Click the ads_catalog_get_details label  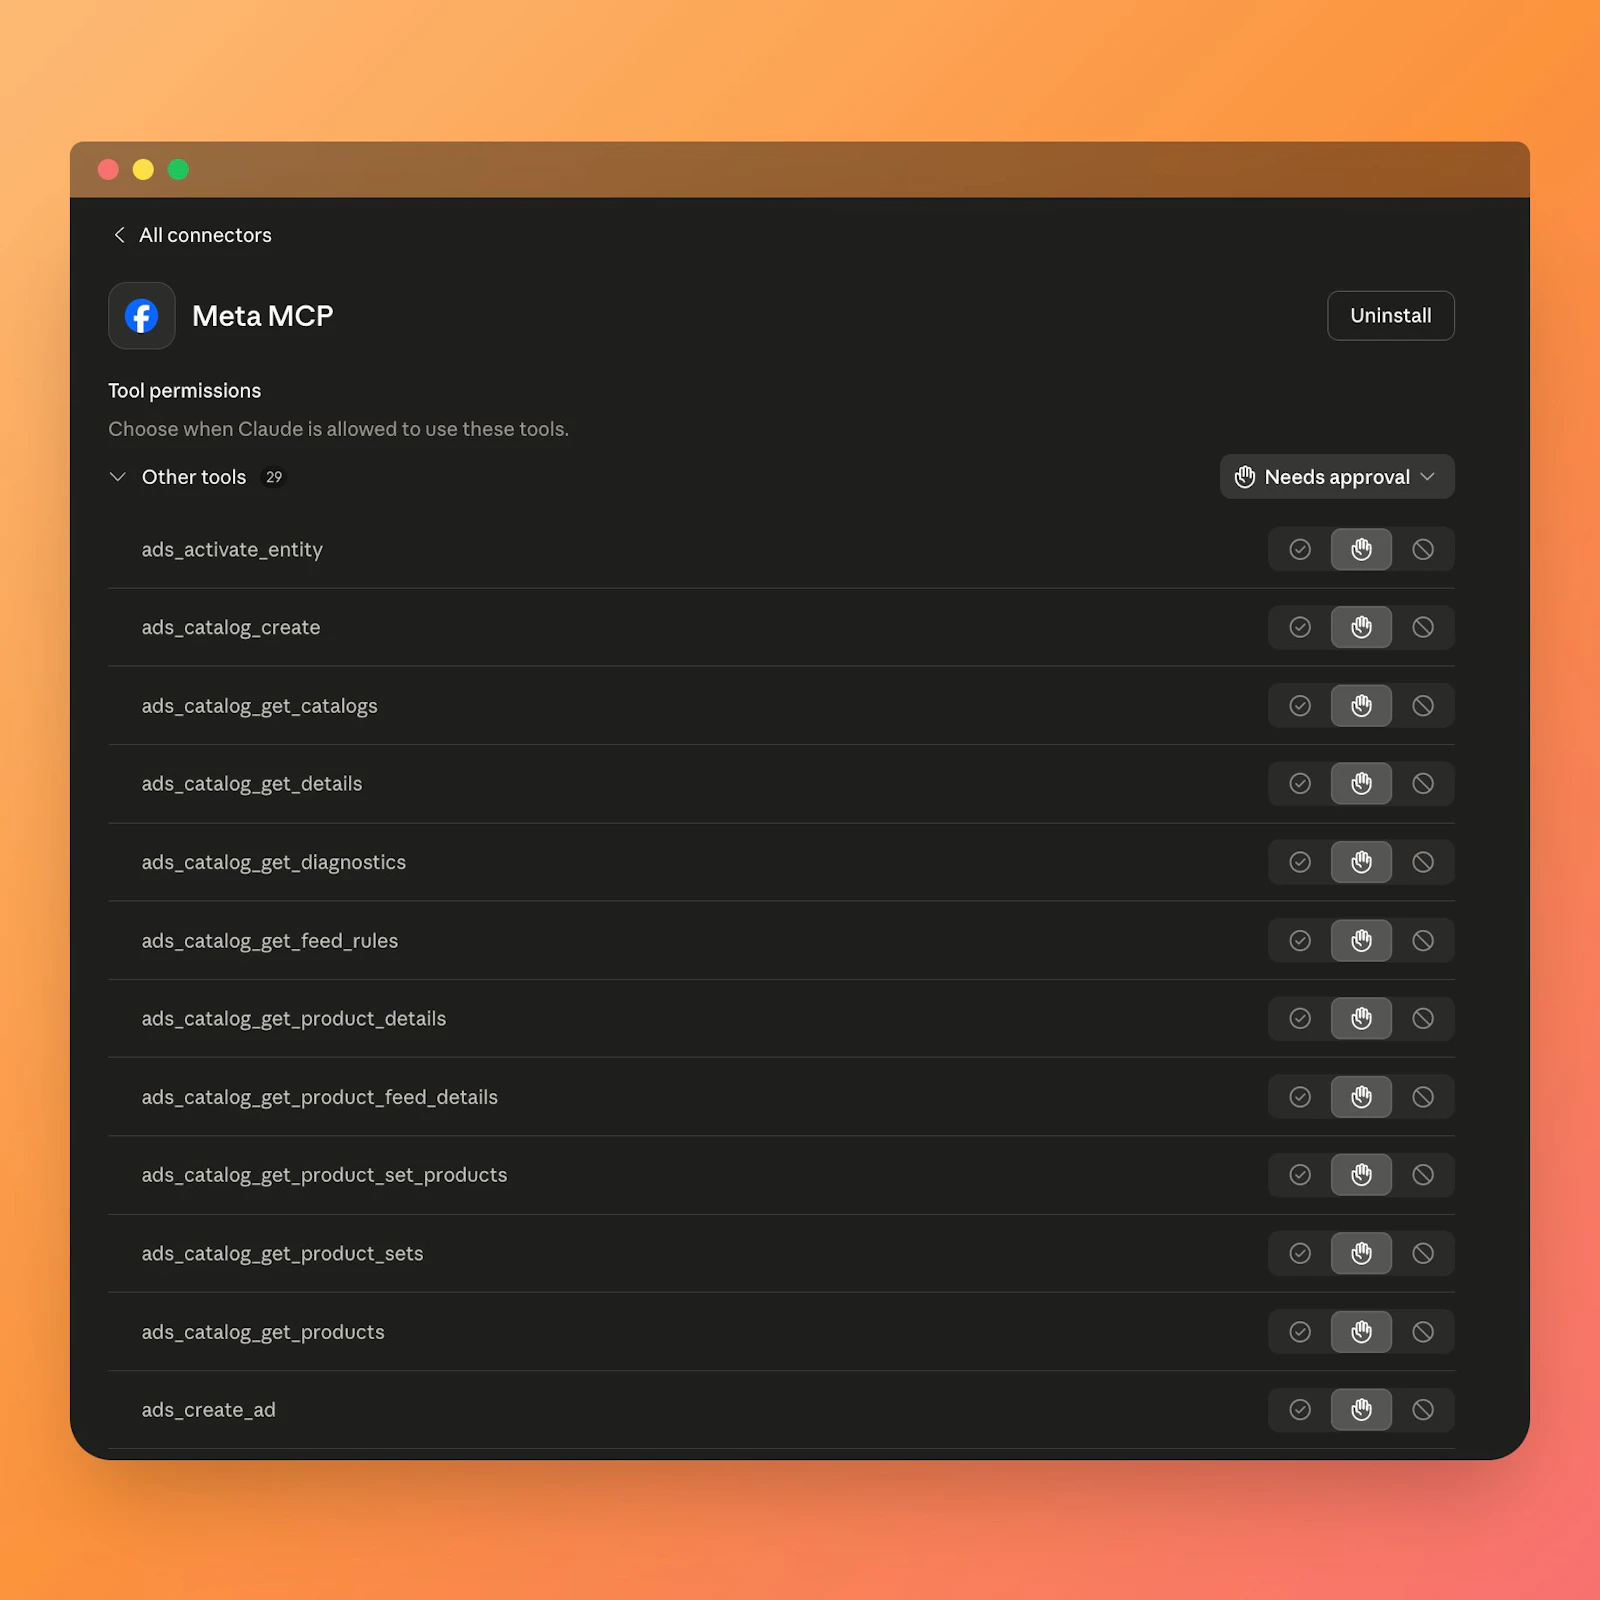252,784
